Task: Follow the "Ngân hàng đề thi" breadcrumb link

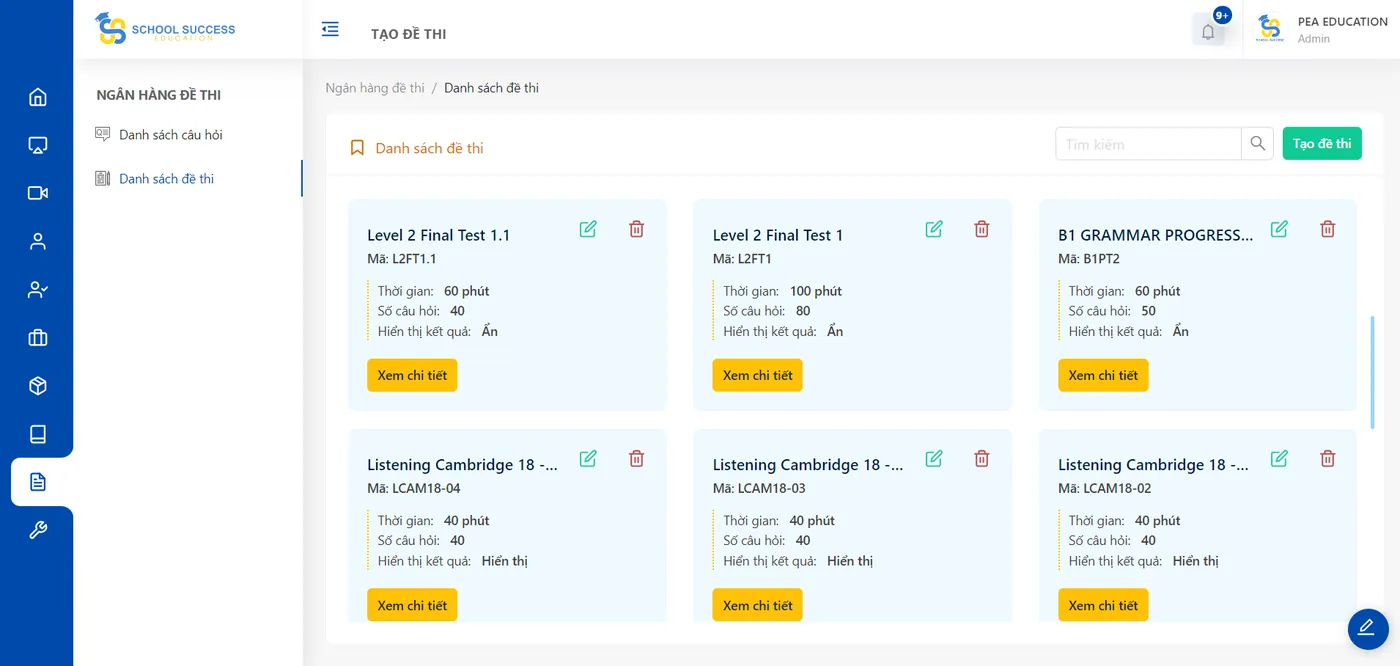Action: tap(375, 88)
